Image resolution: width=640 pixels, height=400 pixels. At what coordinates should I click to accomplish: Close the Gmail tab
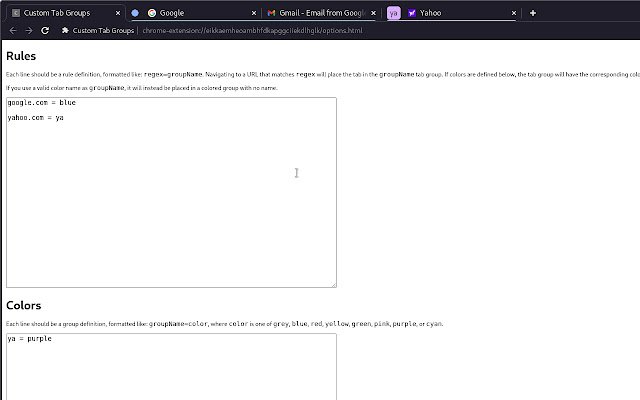[x=373, y=13]
